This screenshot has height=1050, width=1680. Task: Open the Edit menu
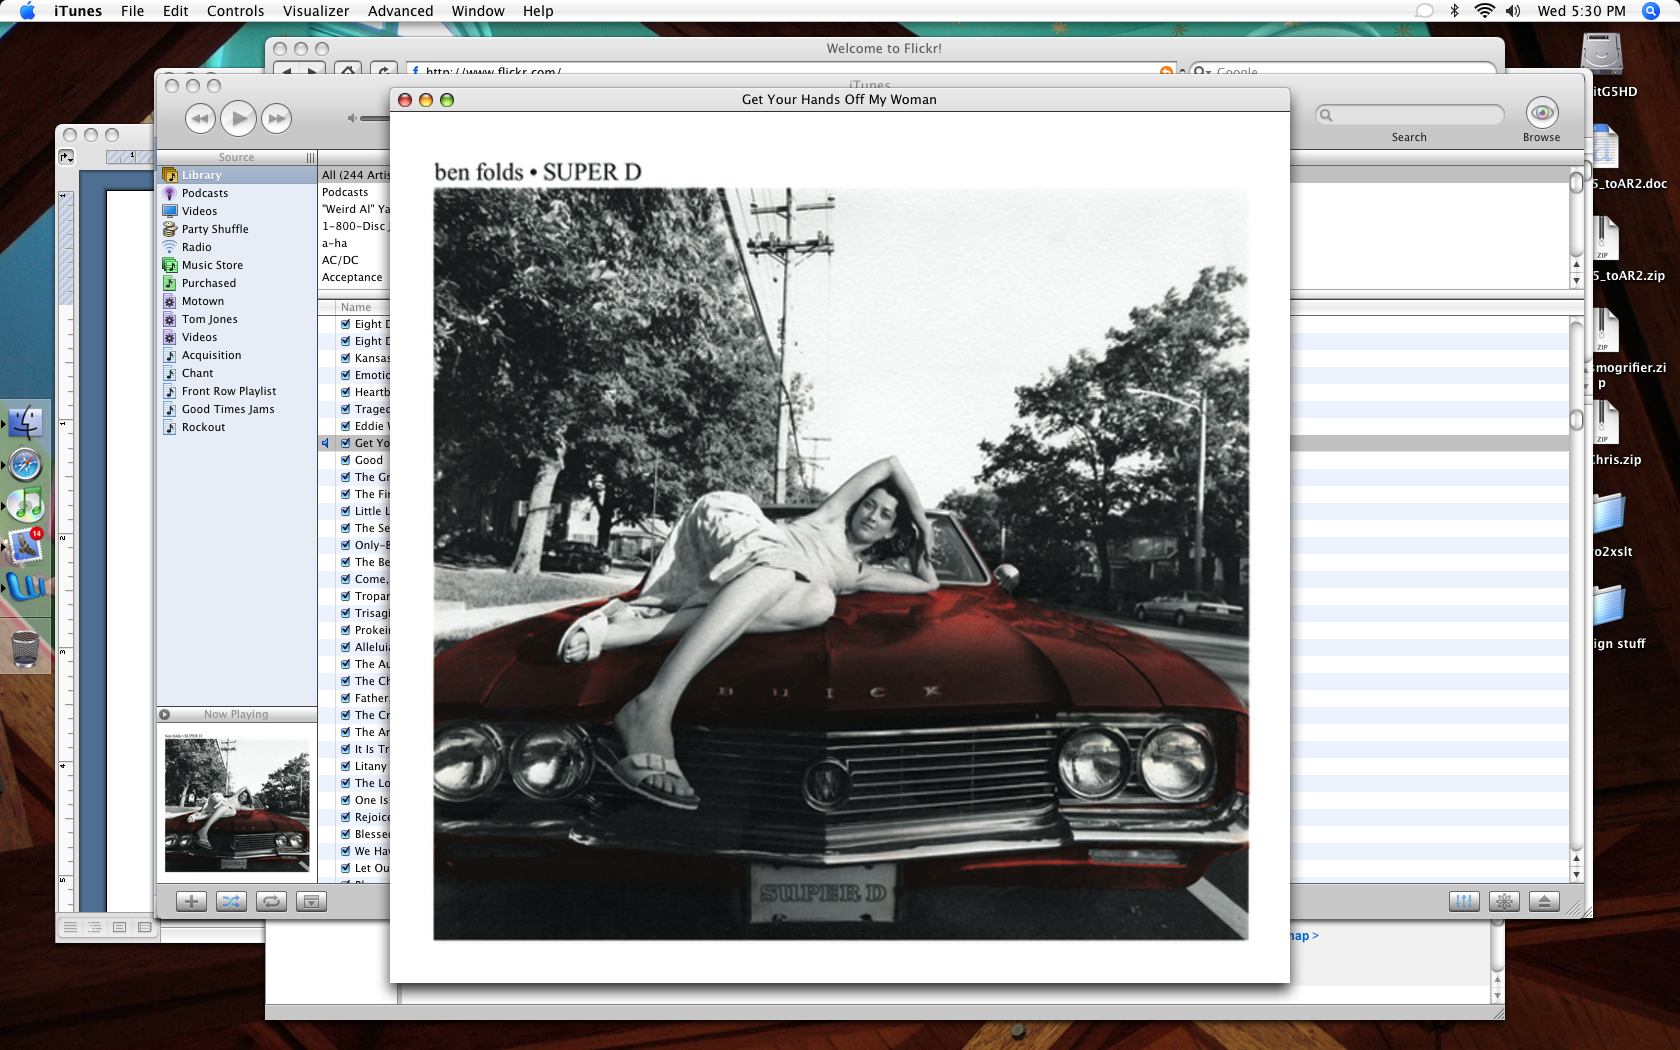click(x=176, y=11)
